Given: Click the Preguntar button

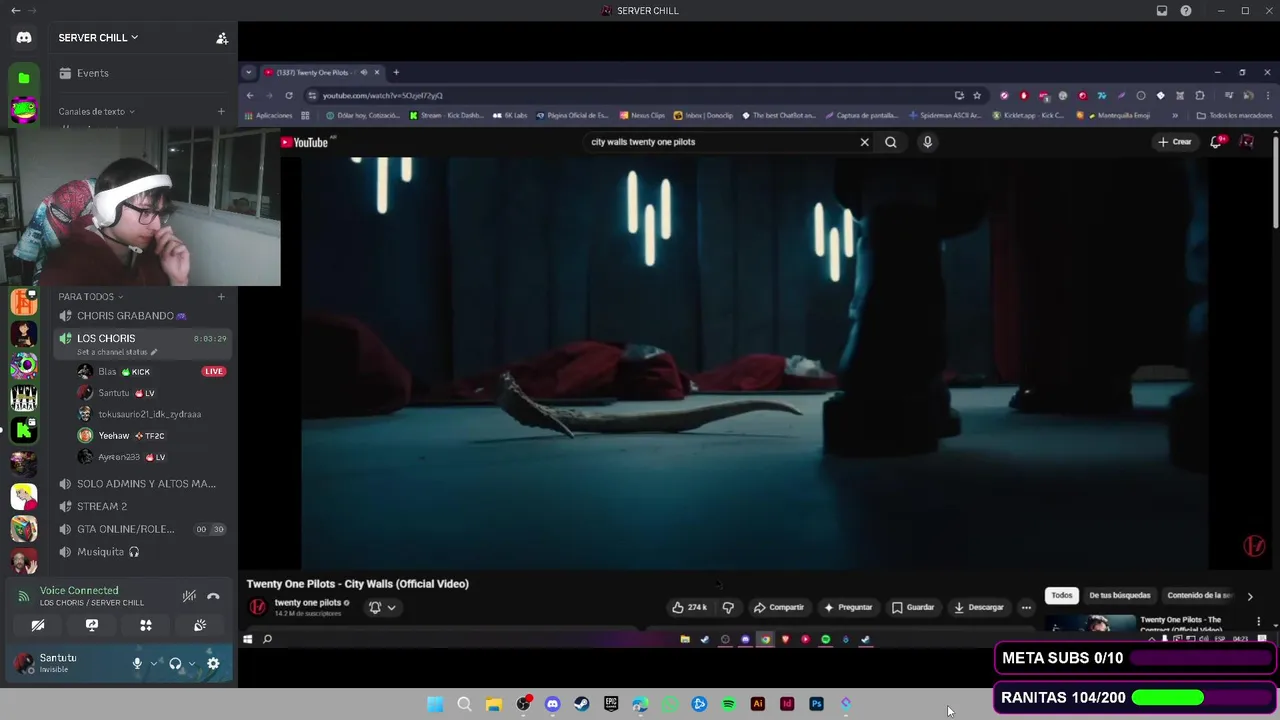Looking at the screenshot, I should click(848, 607).
